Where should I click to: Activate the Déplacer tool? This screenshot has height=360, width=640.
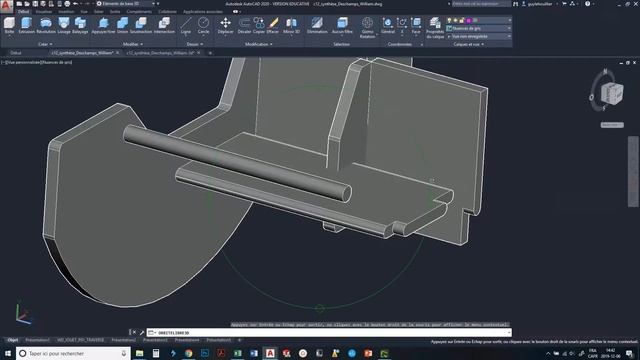click(x=225, y=26)
